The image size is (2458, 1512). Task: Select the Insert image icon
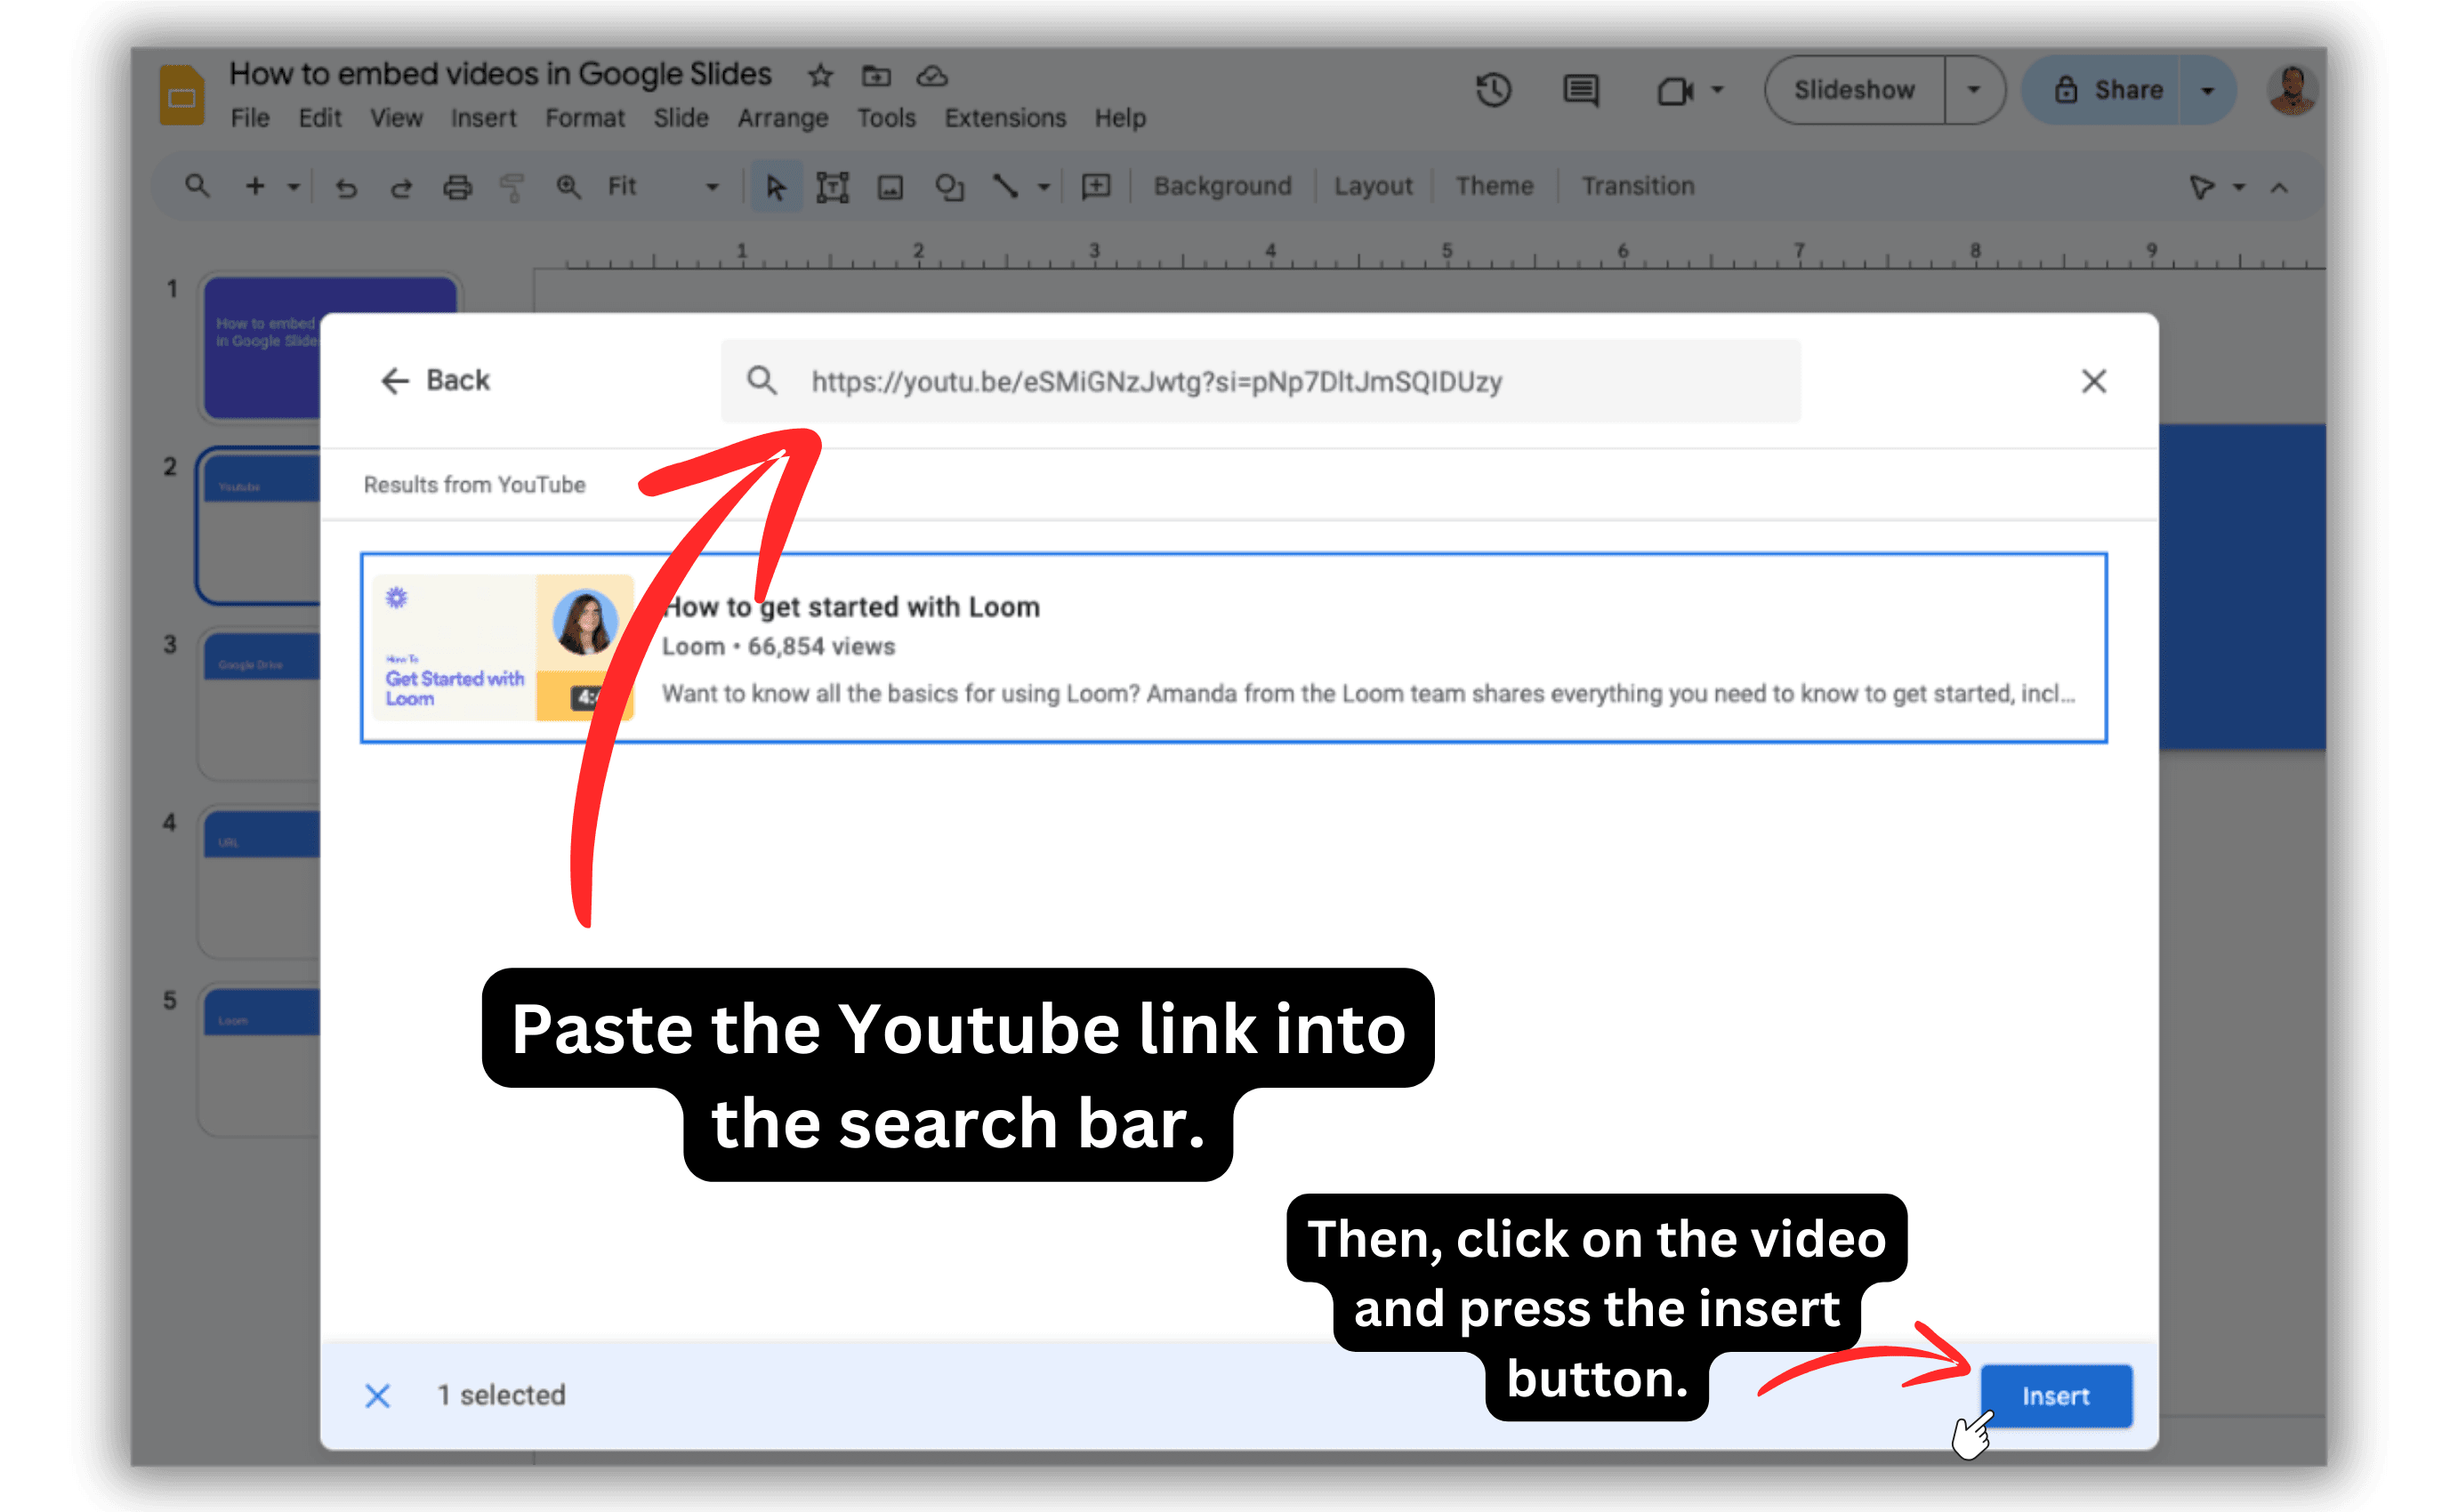click(891, 186)
